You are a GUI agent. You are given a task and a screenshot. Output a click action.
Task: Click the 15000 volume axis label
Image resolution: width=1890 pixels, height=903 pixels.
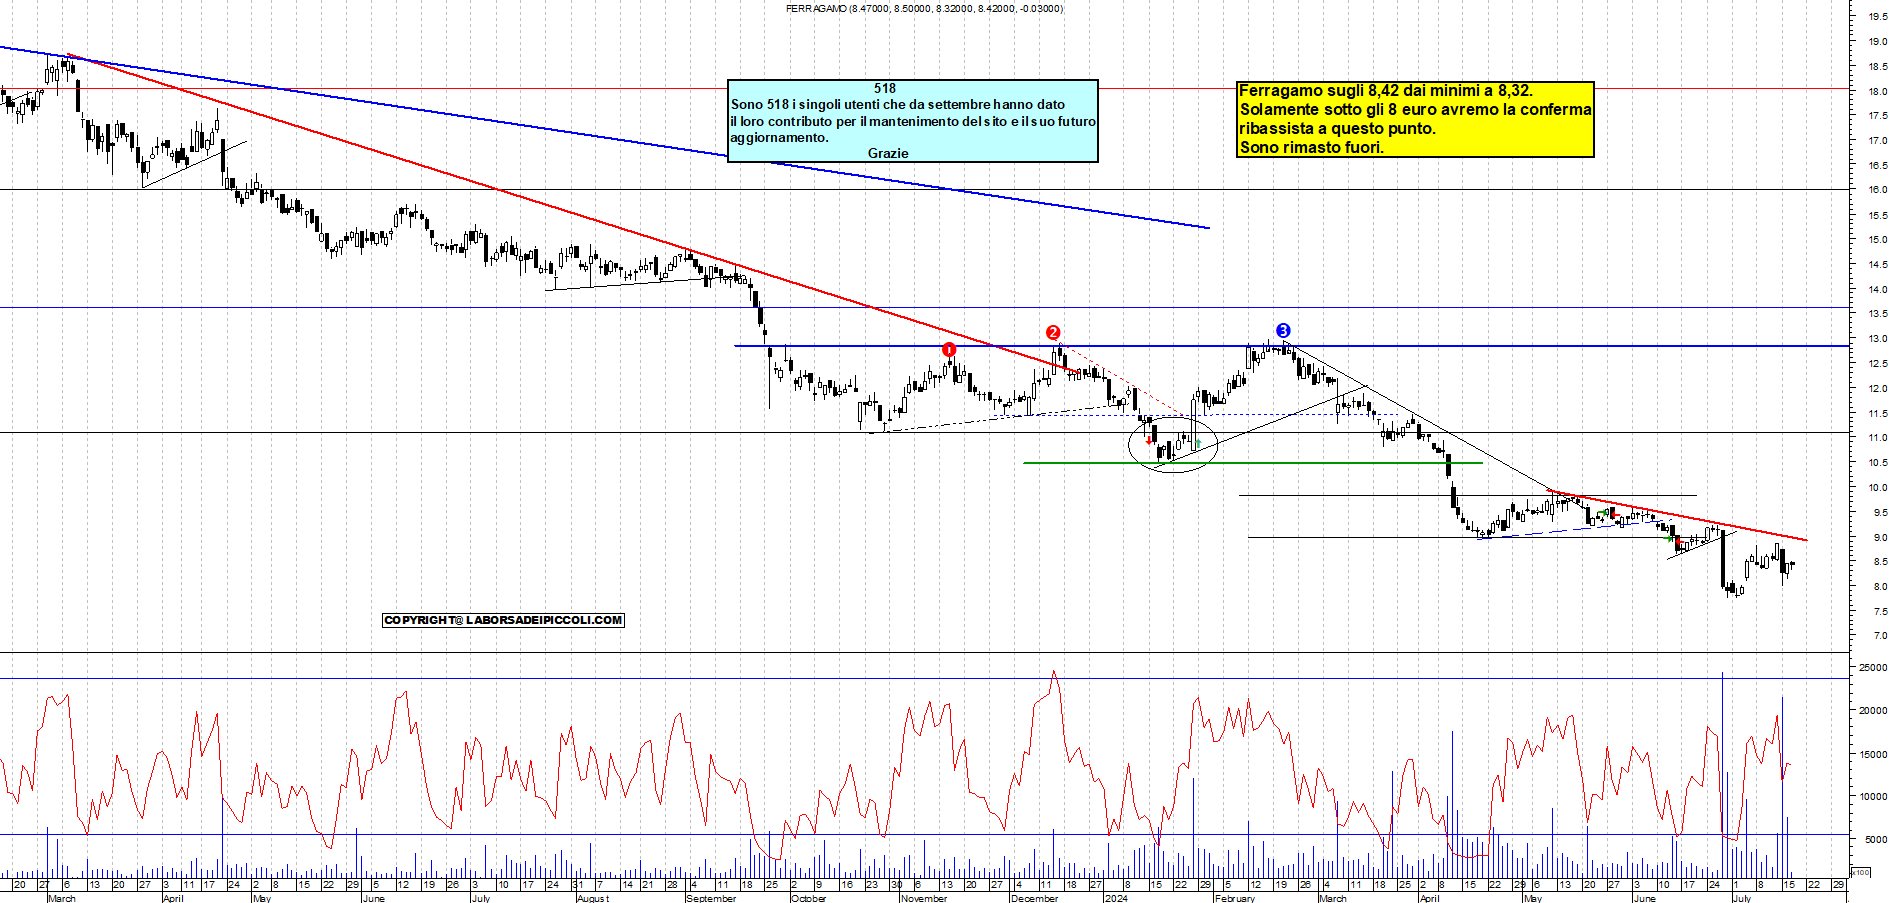(x=1873, y=755)
